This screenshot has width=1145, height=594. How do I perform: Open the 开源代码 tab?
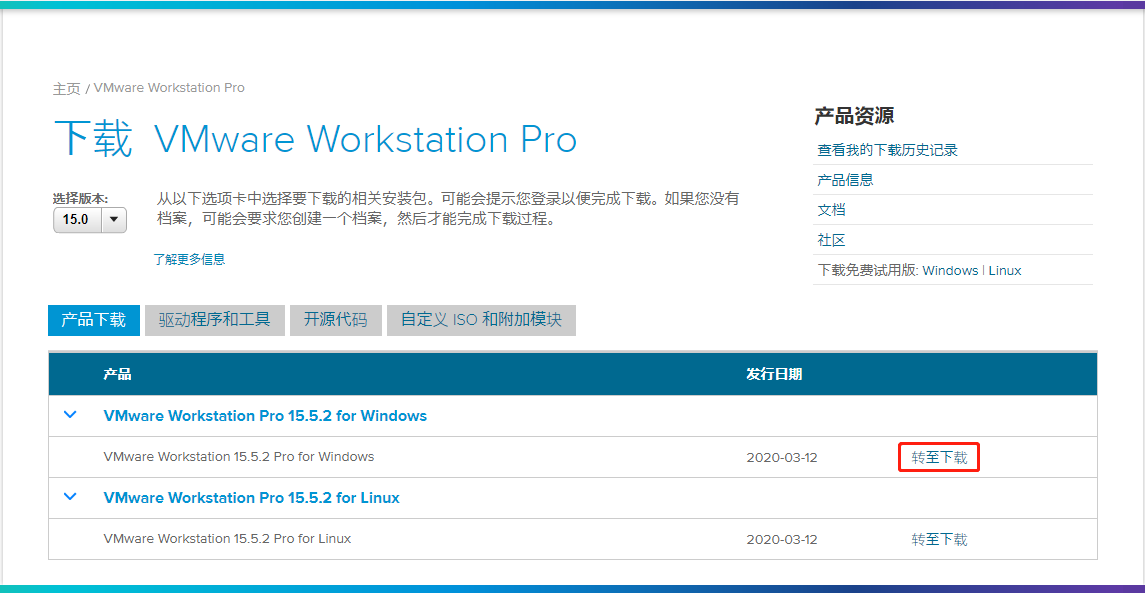point(335,320)
